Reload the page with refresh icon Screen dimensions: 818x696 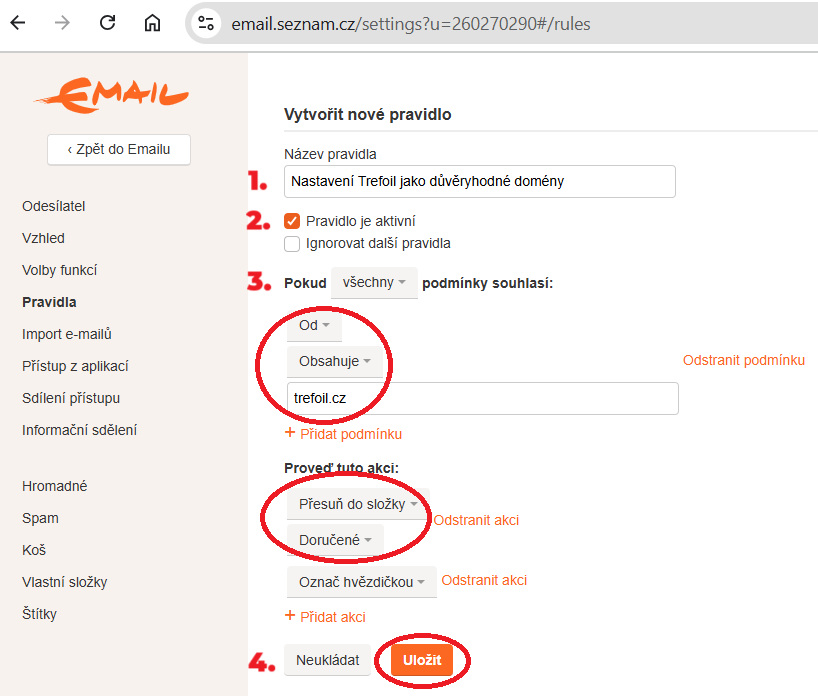(107, 23)
